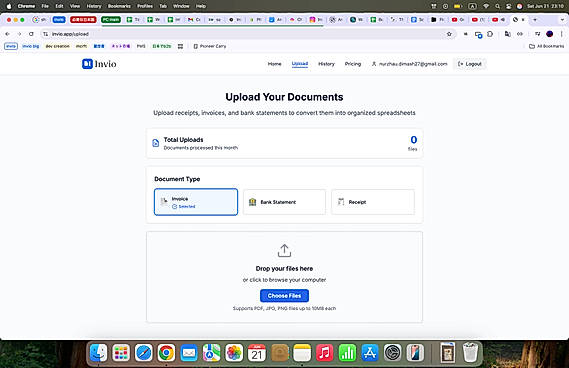Screen dimensions: 569x368
Task: Open Photos from the Dock
Action: click(x=234, y=352)
